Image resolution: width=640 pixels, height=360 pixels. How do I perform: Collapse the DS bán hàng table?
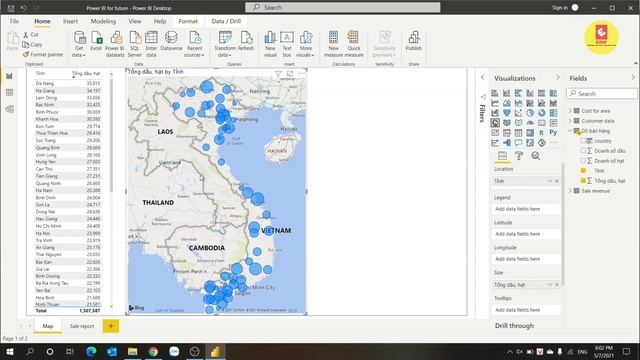[570, 131]
